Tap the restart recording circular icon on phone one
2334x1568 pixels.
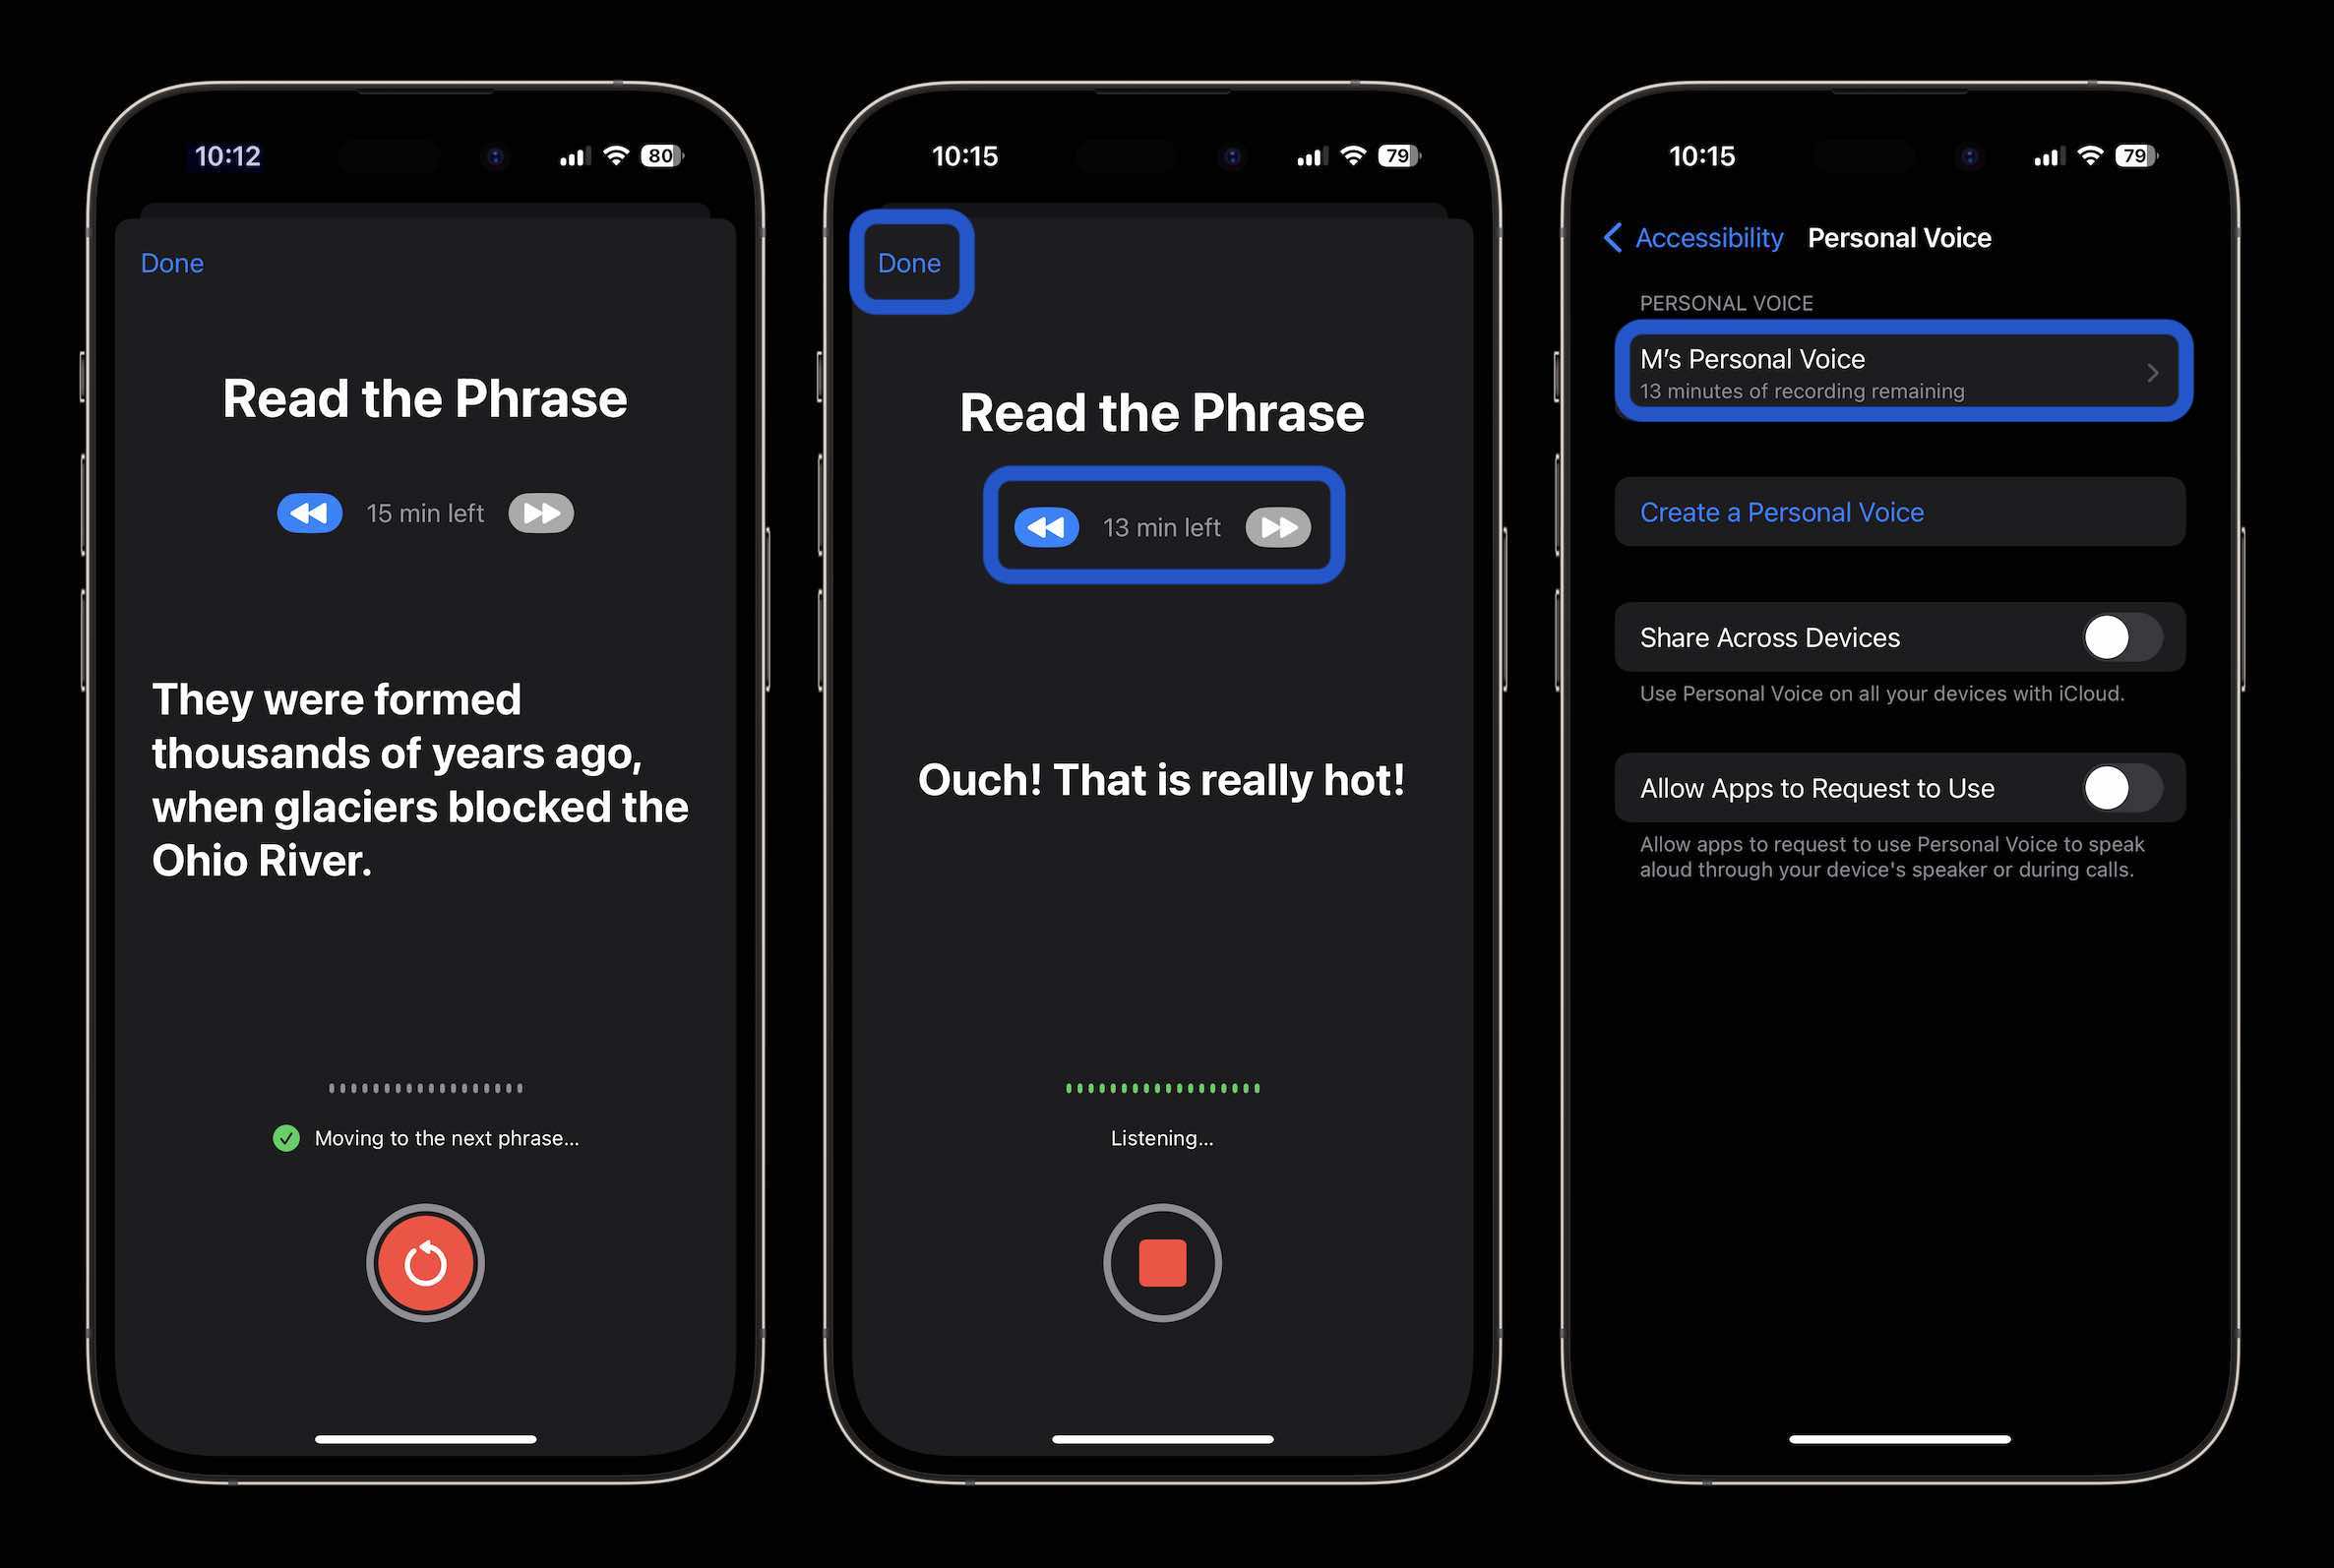pos(425,1262)
